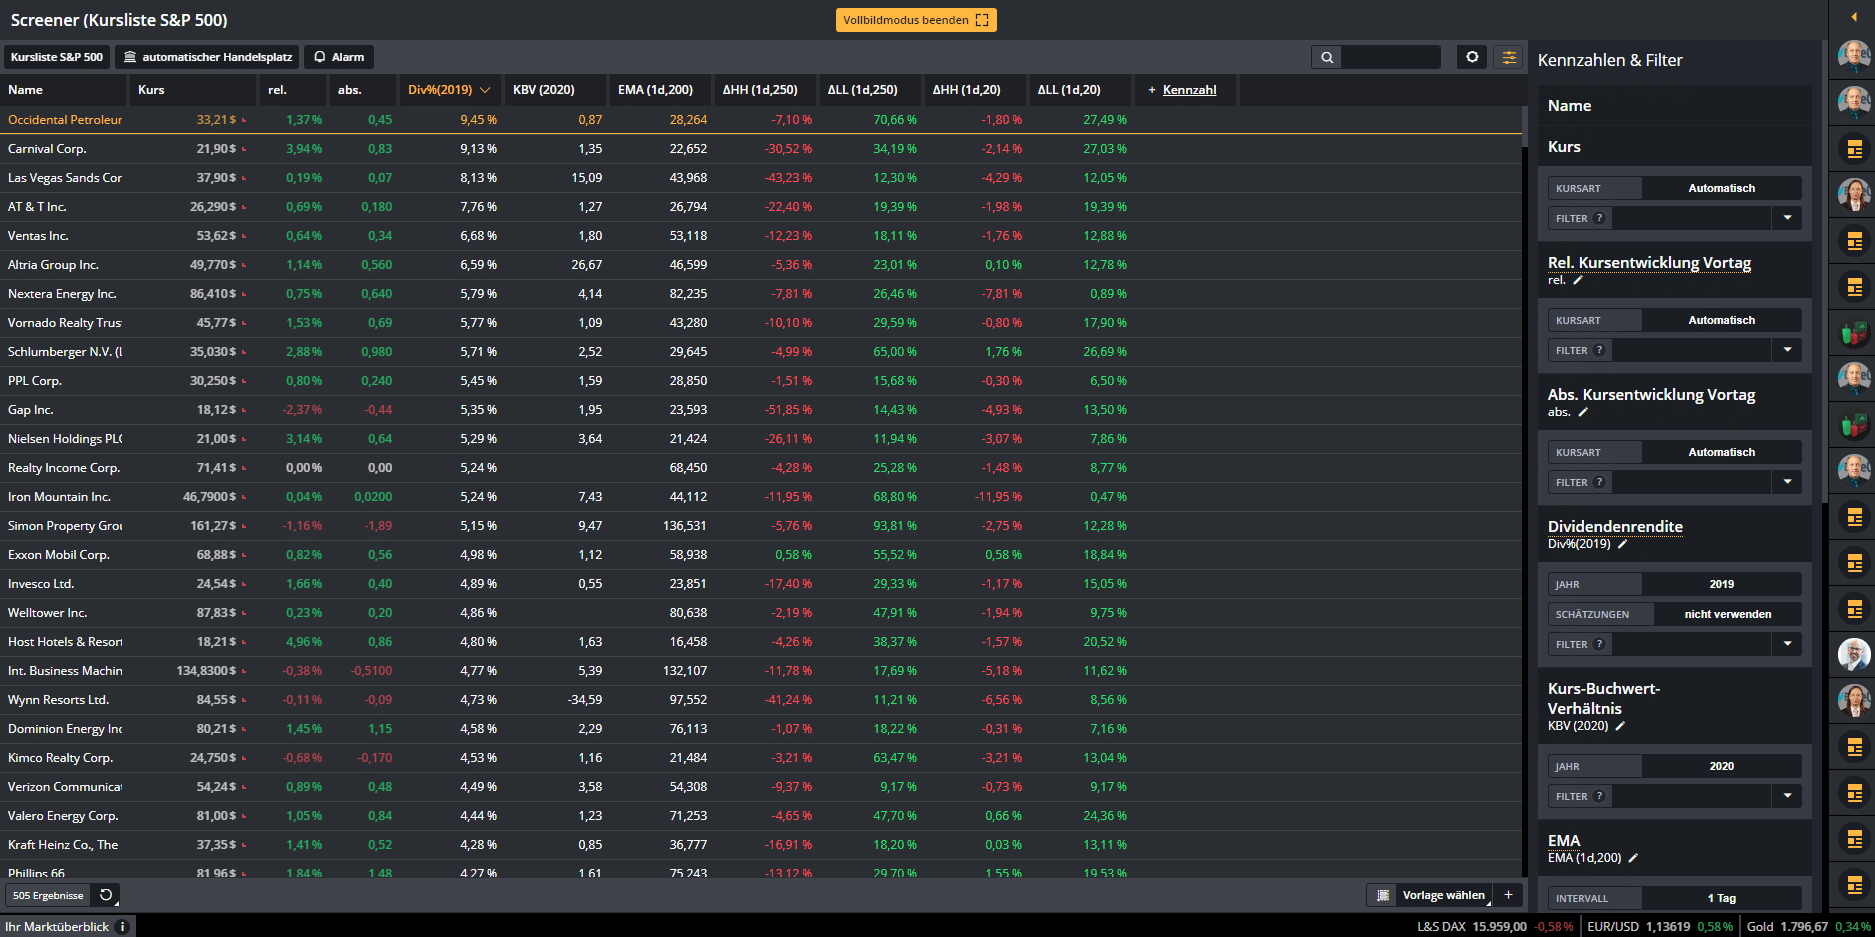Open filter help under Kurs section
The height and width of the screenshot is (937, 1875).
1599,218
